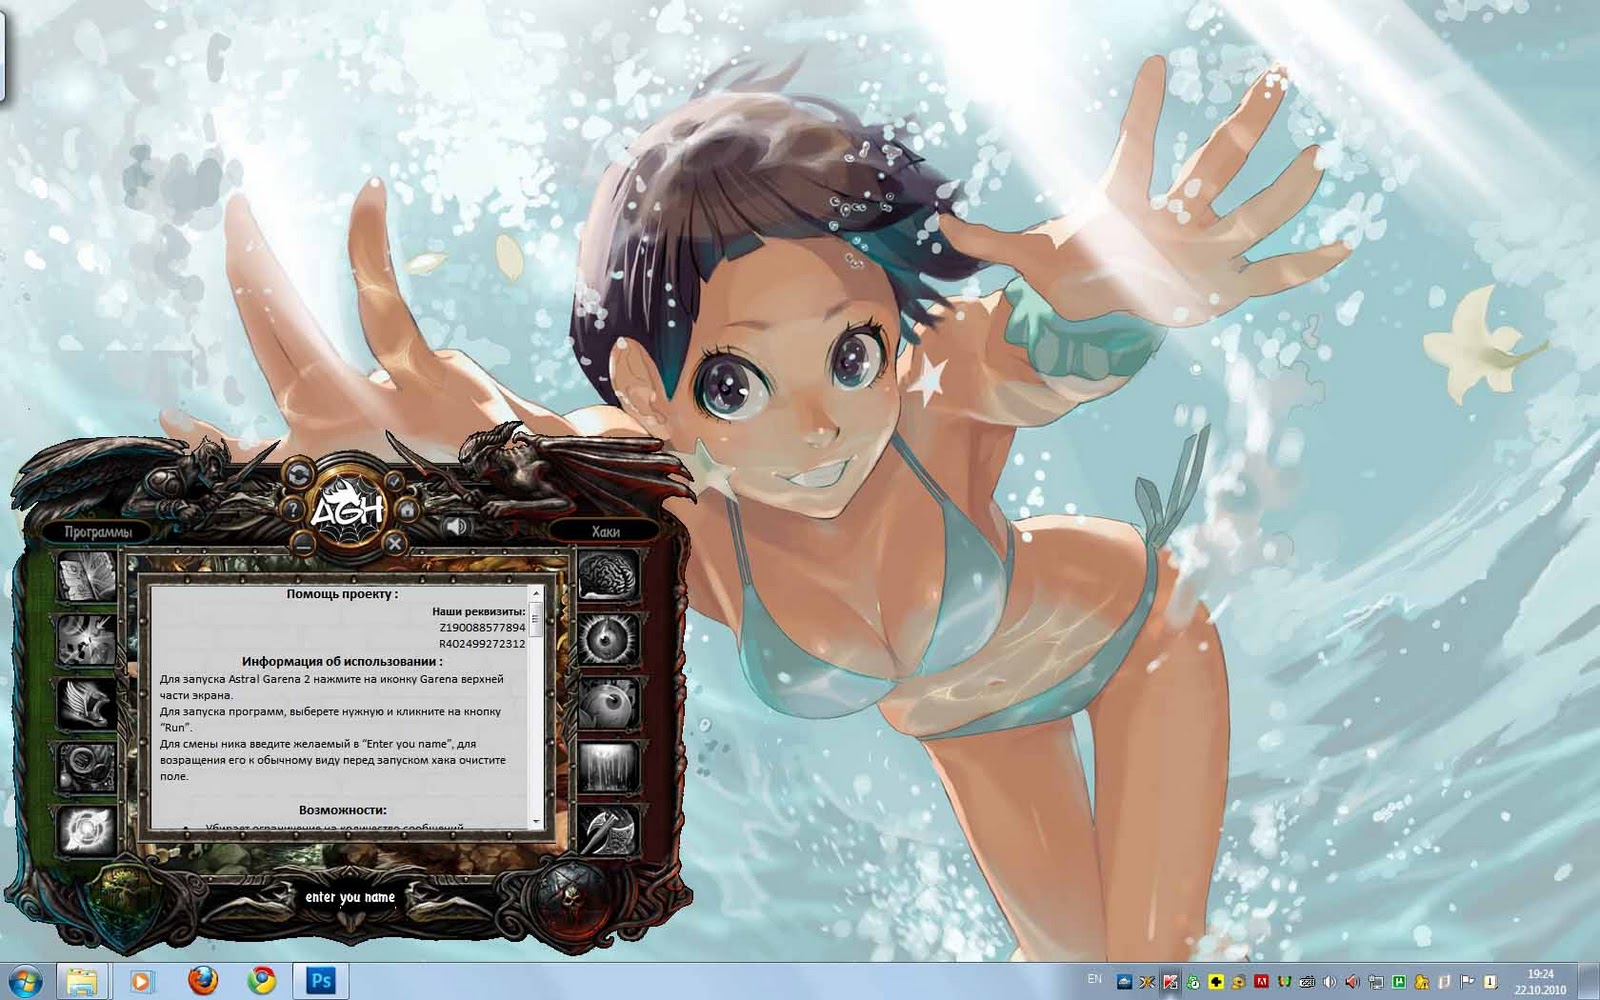Open the Хаки tab

[605, 531]
